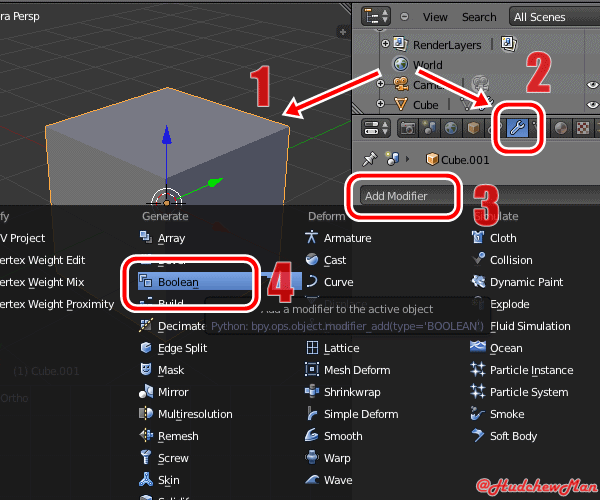Click the render layer image icon beside RenderLayers
Viewport: 600px width, 500px height.
(509, 44)
